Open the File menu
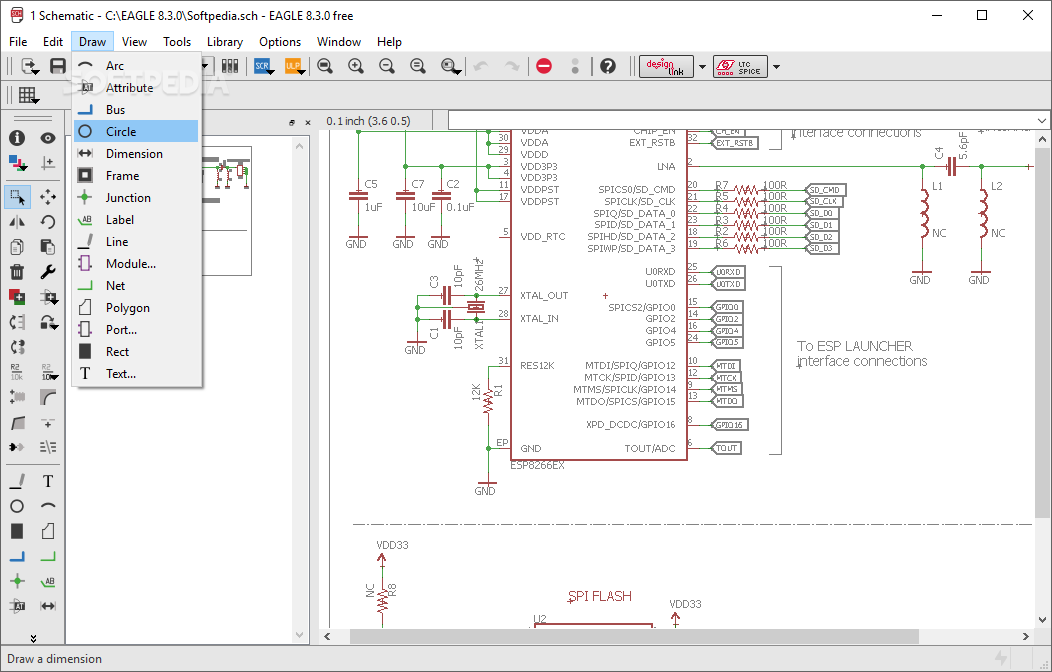 [18, 42]
